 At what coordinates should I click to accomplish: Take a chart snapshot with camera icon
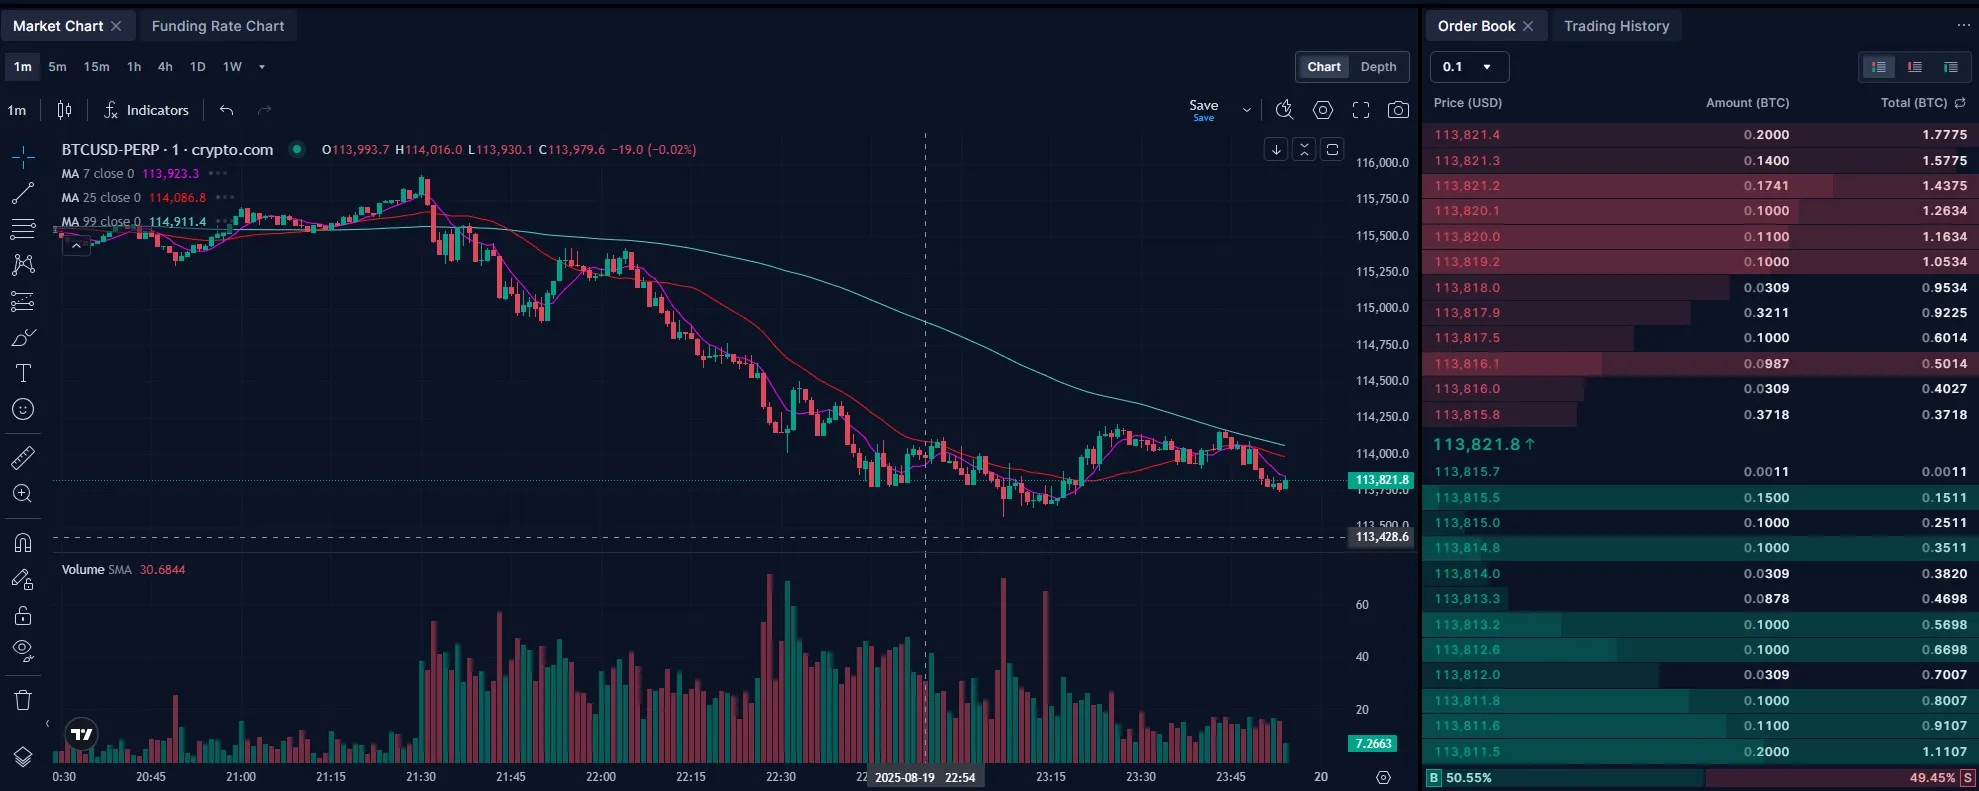1398,110
